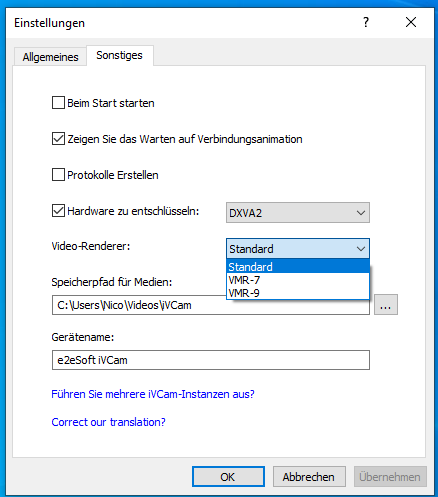Enable the Protokolle Erstellen checkbox
This screenshot has height=497, width=438.
(58, 175)
